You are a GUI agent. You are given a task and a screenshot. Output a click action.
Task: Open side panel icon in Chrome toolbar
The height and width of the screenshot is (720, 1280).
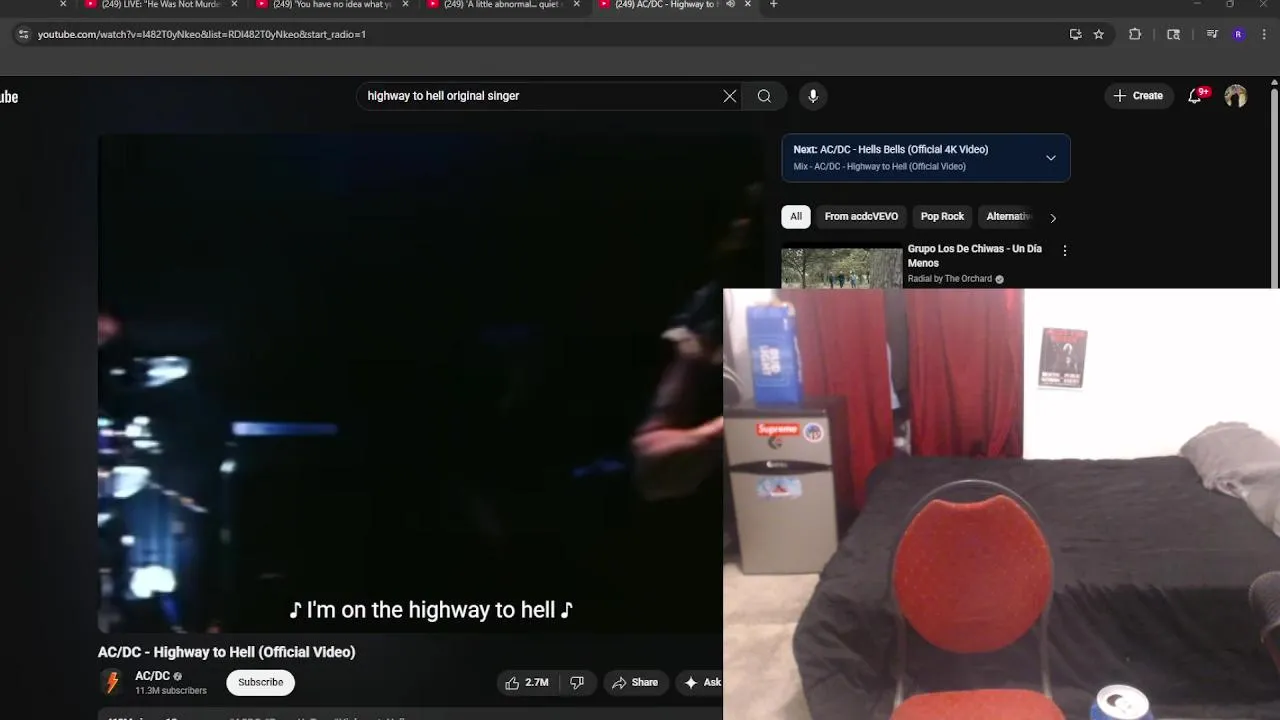pos(1174,34)
